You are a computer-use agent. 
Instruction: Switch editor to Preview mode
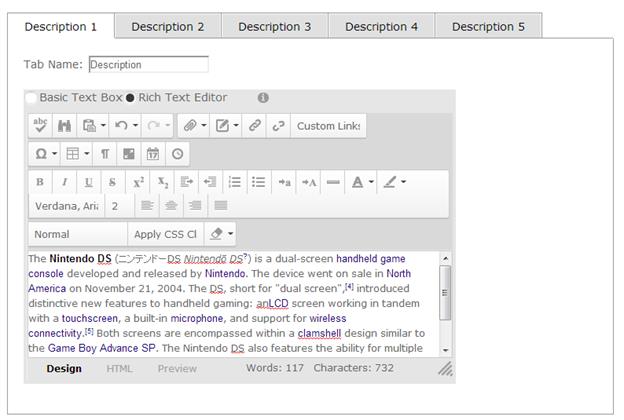[x=177, y=369]
